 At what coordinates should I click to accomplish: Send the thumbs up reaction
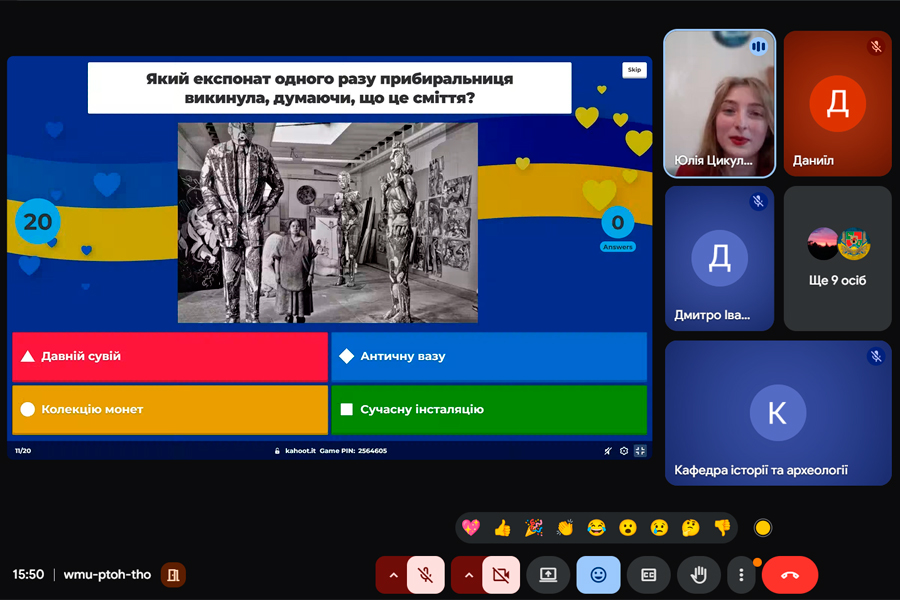tap(503, 527)
